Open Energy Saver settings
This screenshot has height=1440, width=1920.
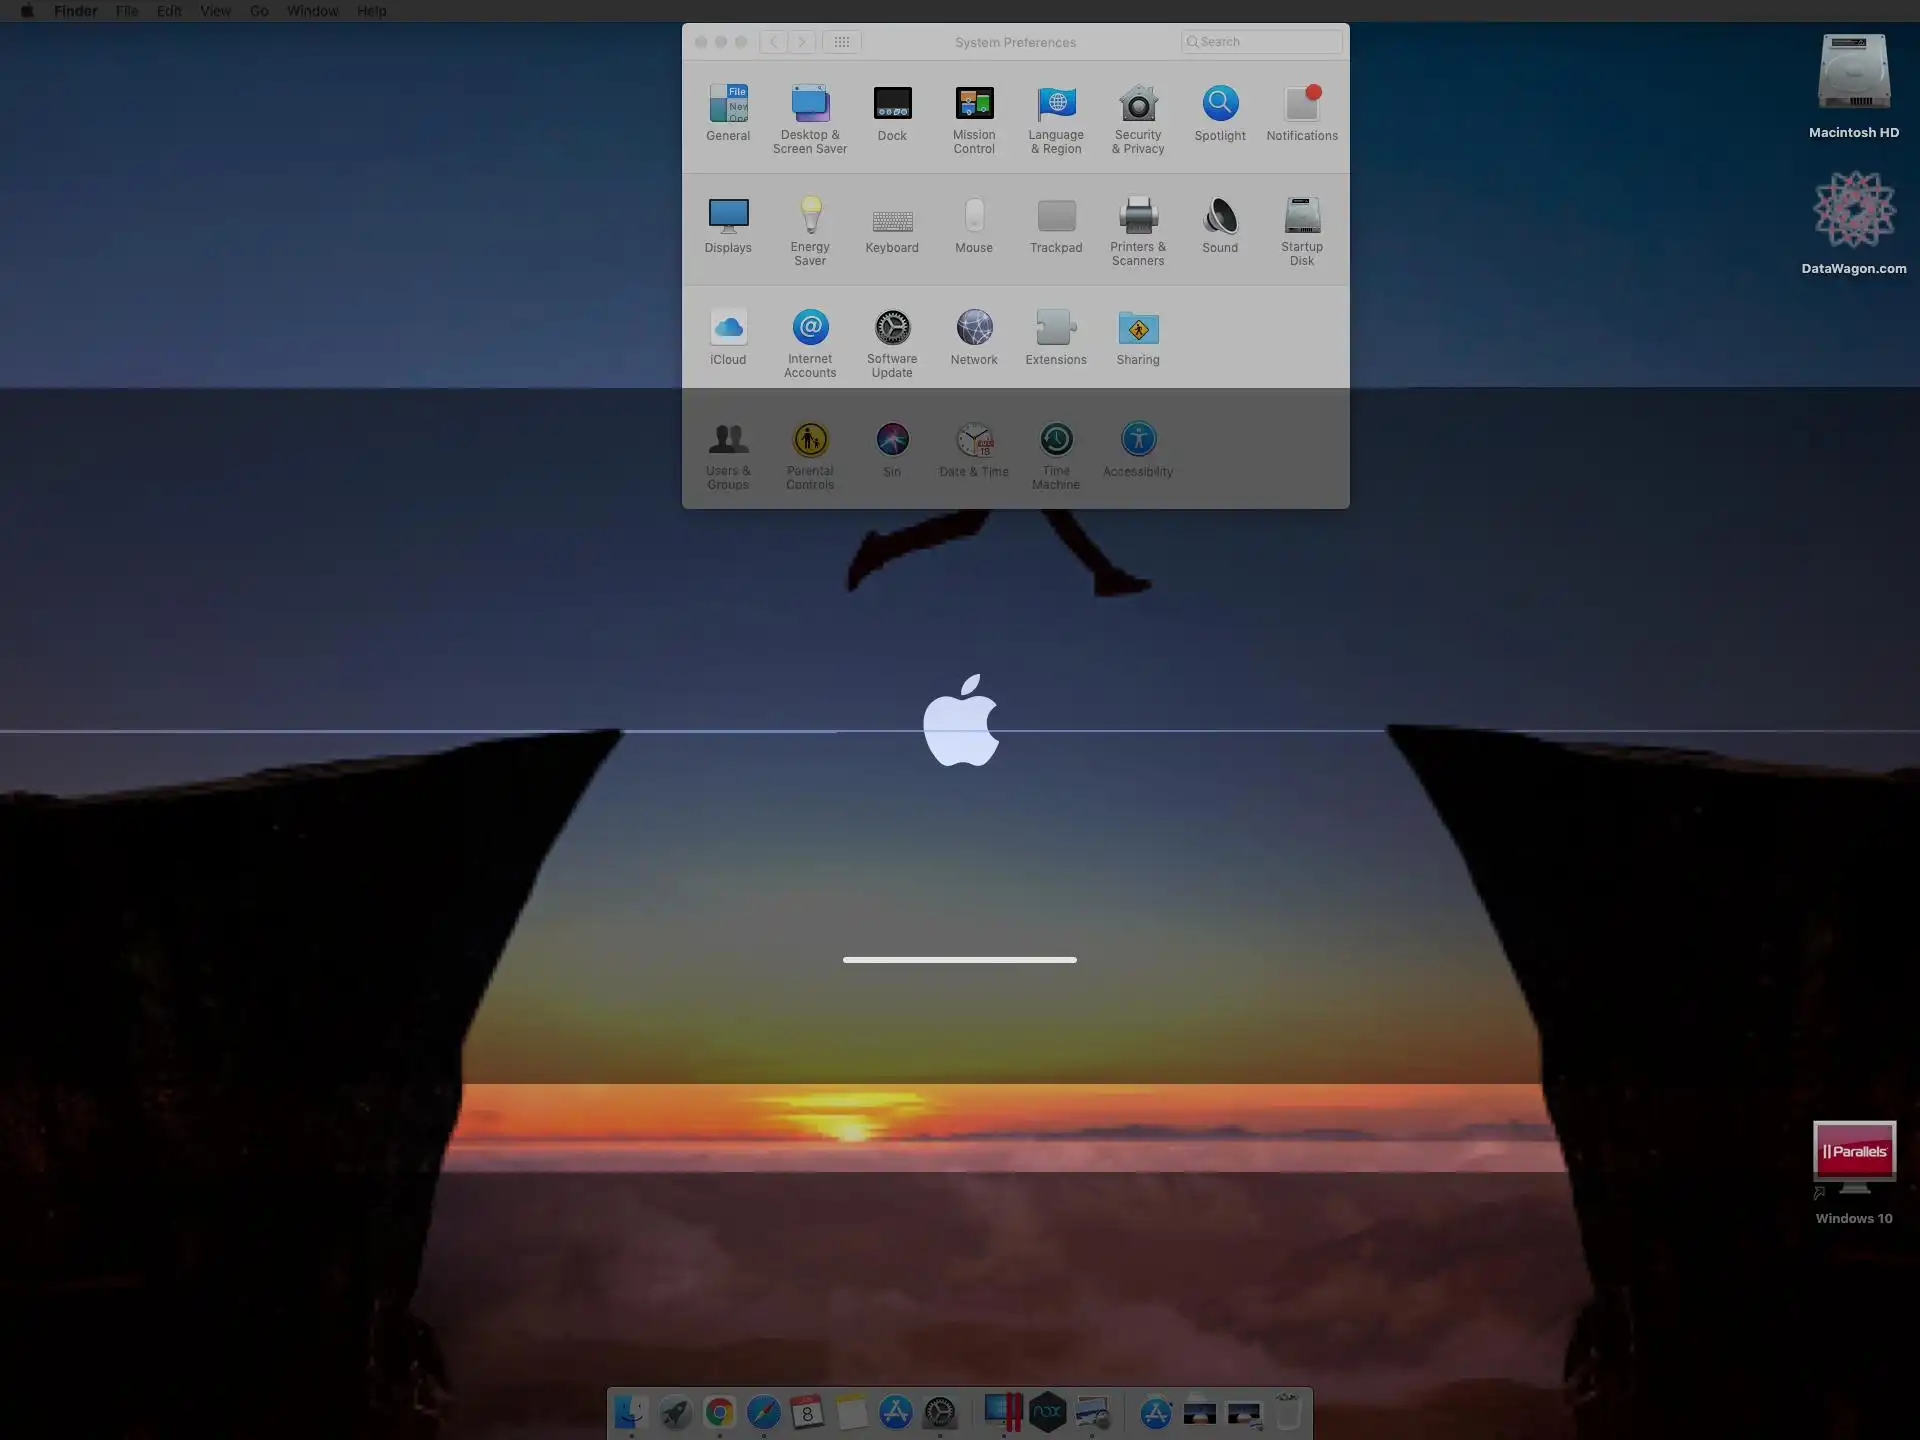click(x=810, y=216)
